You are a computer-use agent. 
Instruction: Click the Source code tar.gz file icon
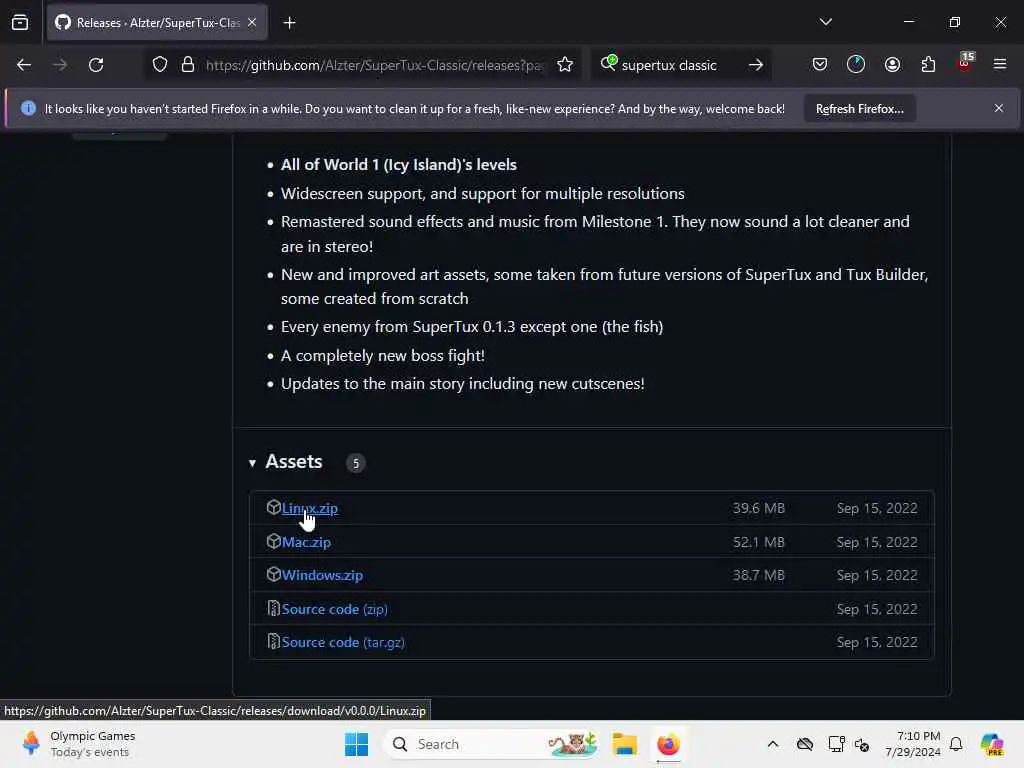click(x=274, y=642)
